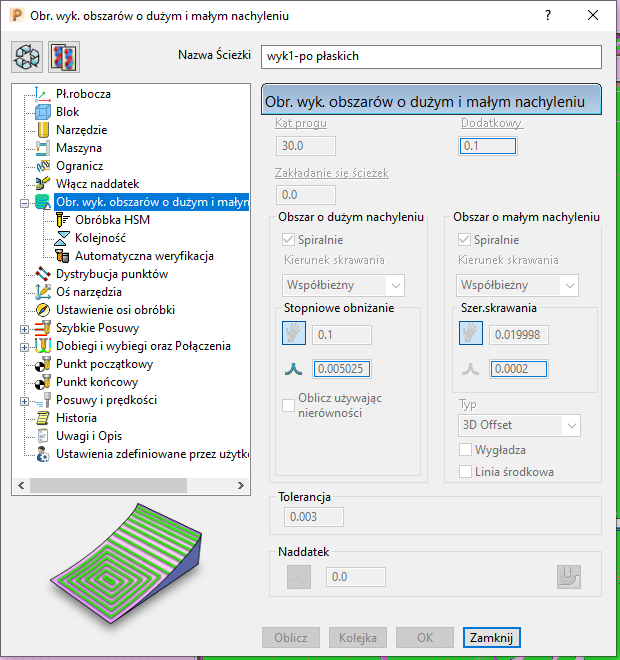Viewport: 620px width, 660px height.
Task: Click component thickness icon in Naddatek
Action: [569, 577]
